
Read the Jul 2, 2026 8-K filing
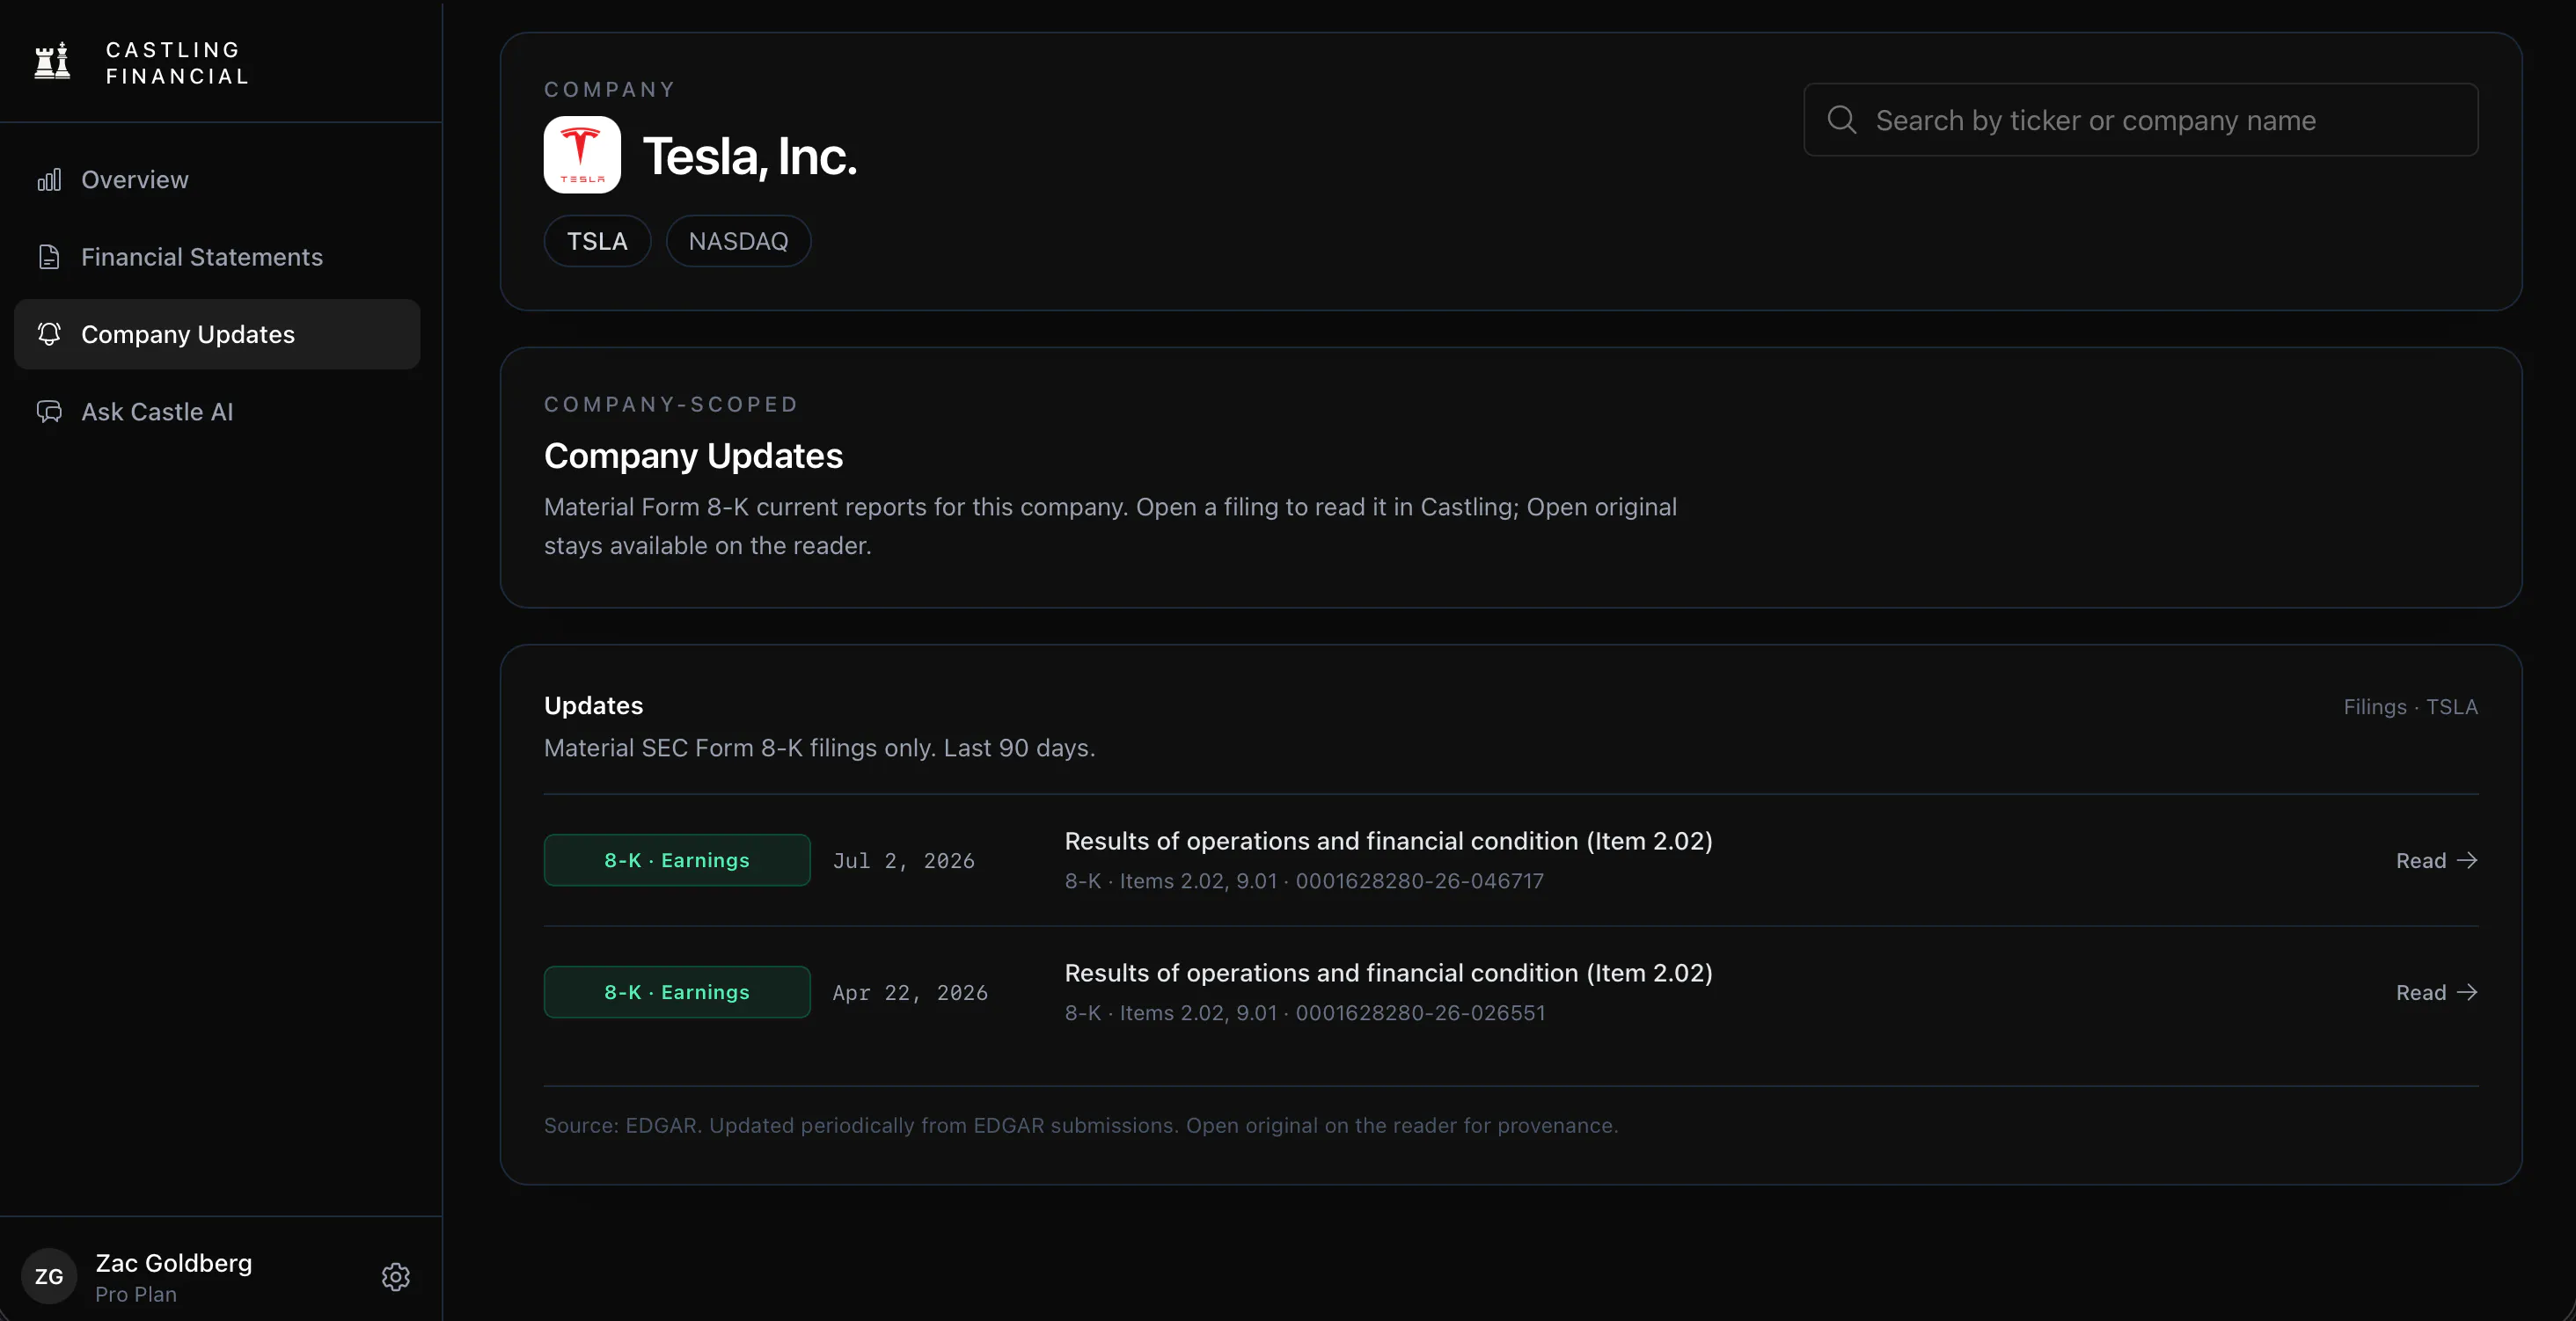pos(2437,860)
